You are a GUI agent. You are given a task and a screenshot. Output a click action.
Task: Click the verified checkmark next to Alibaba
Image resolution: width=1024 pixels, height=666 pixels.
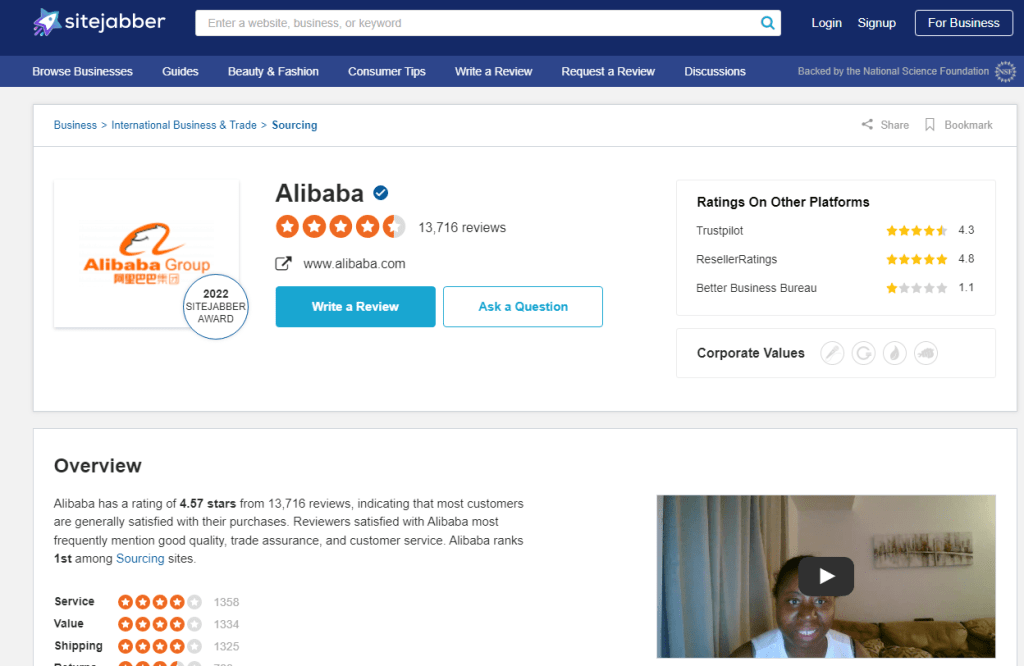[380, 193]
